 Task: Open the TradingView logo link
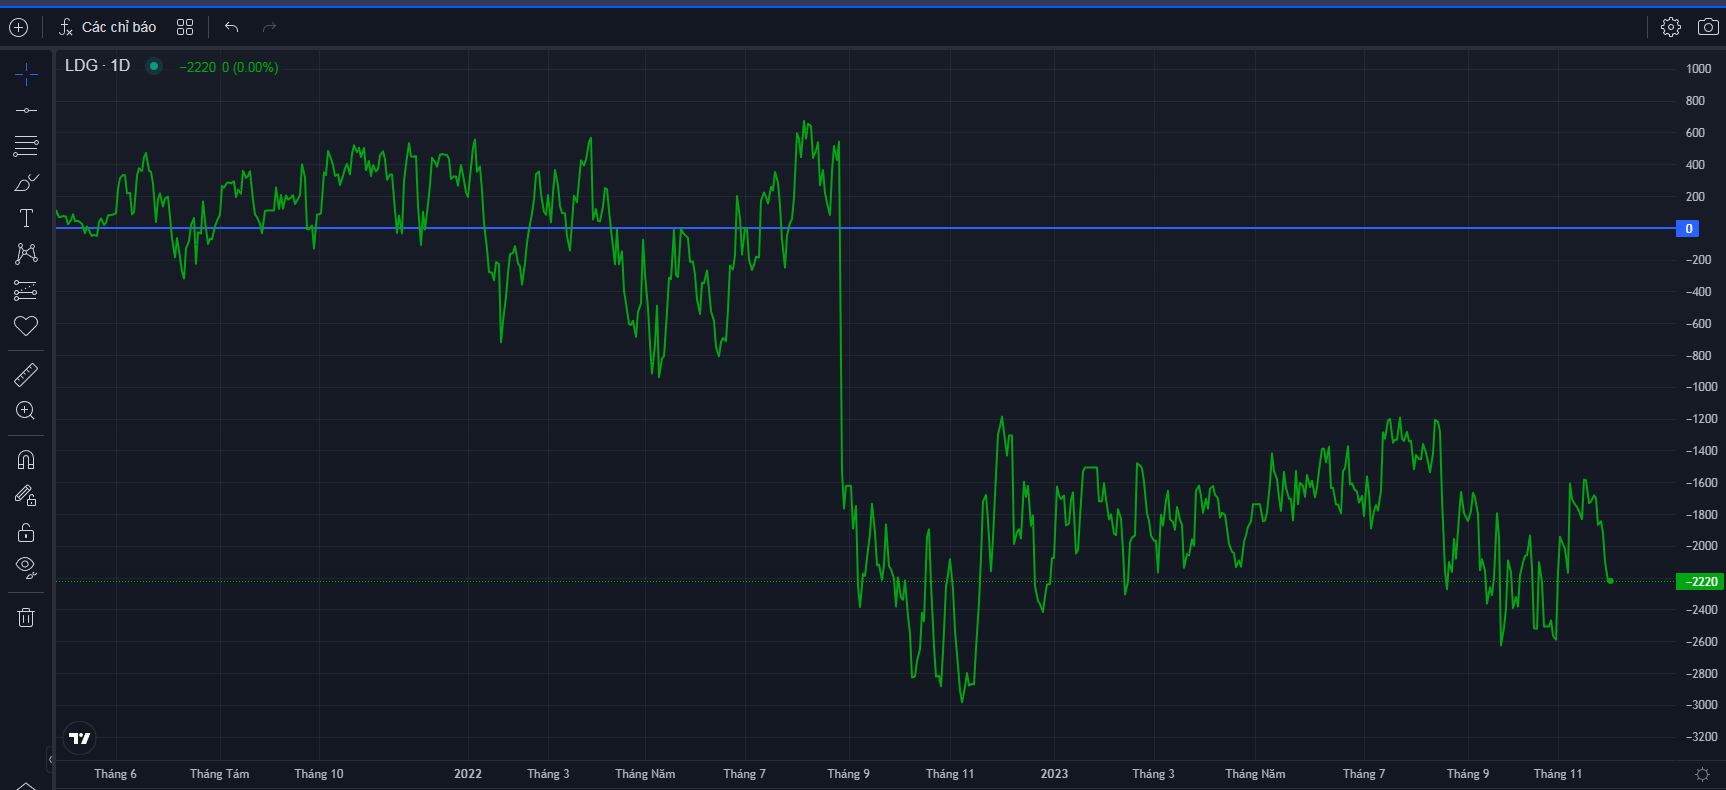[80, 738]
